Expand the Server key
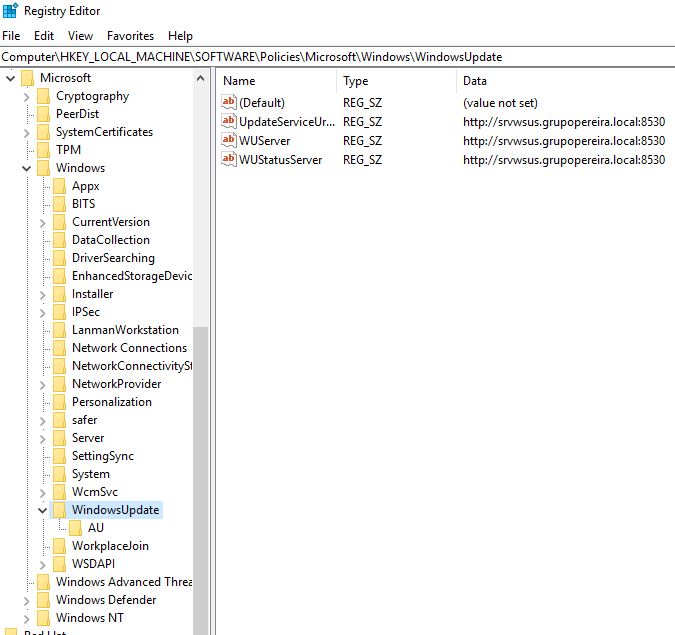This screenshot has height=635, width=675. point(43,439)
